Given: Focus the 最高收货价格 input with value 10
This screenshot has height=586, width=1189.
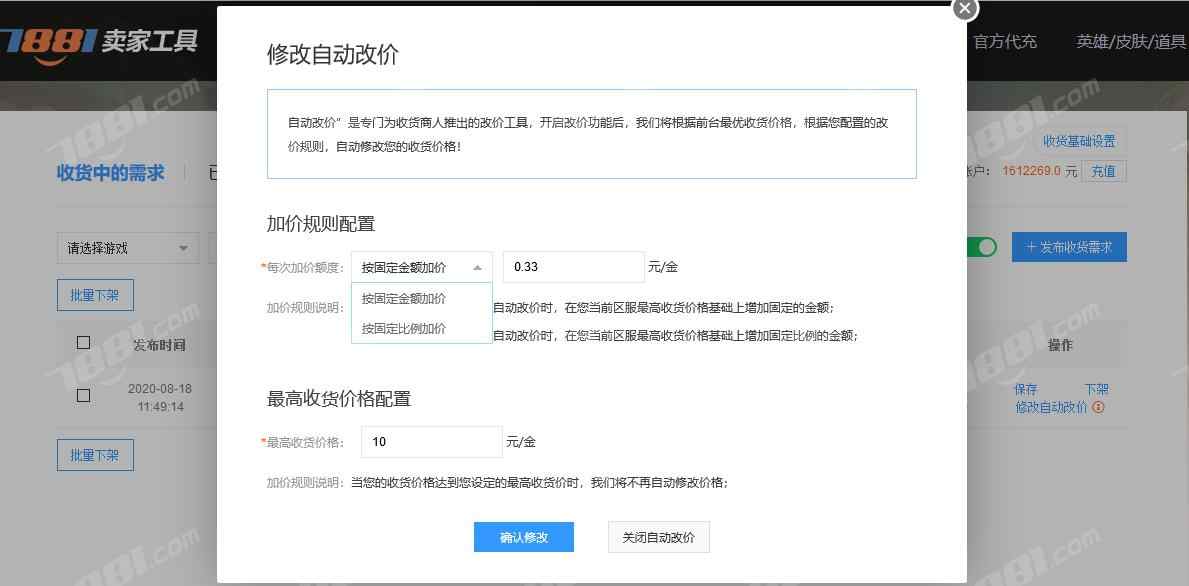Looking at the screenshot, I should (x=431, y=441).
